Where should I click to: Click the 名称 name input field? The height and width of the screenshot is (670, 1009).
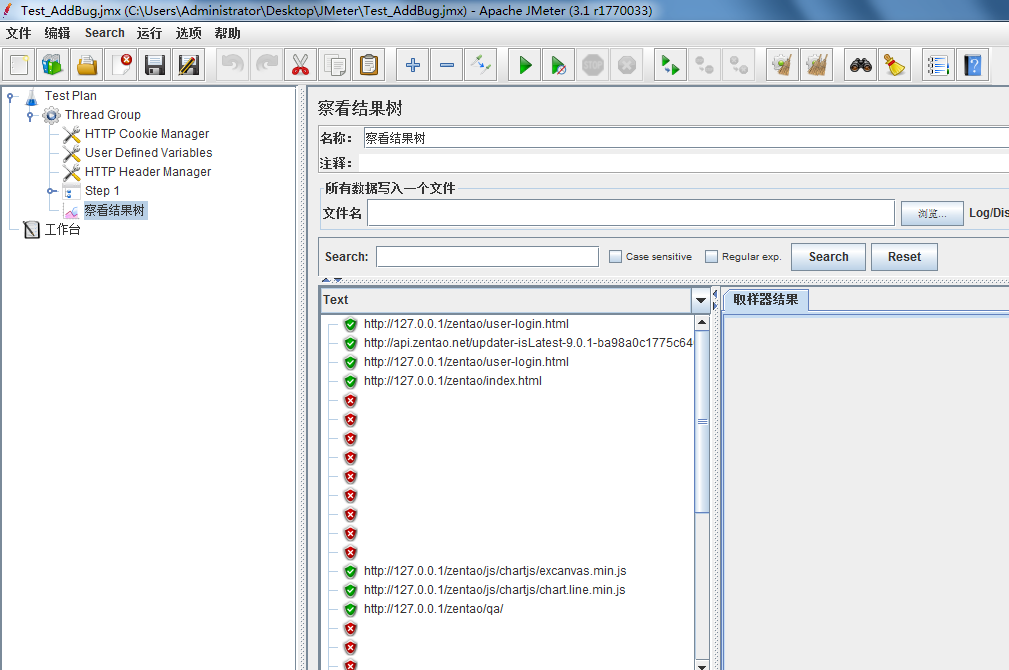[x=686, y=138]
